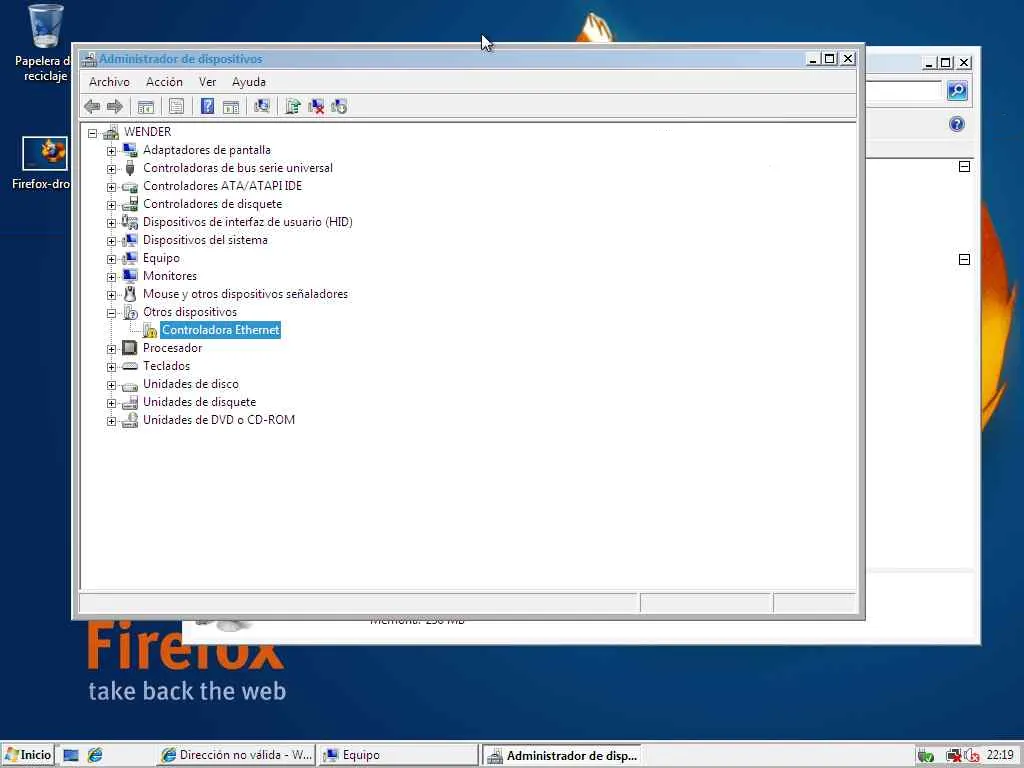Open the Acción menu
The height and width of the screenshot is (768, 1024).
[x=164, y=82]
